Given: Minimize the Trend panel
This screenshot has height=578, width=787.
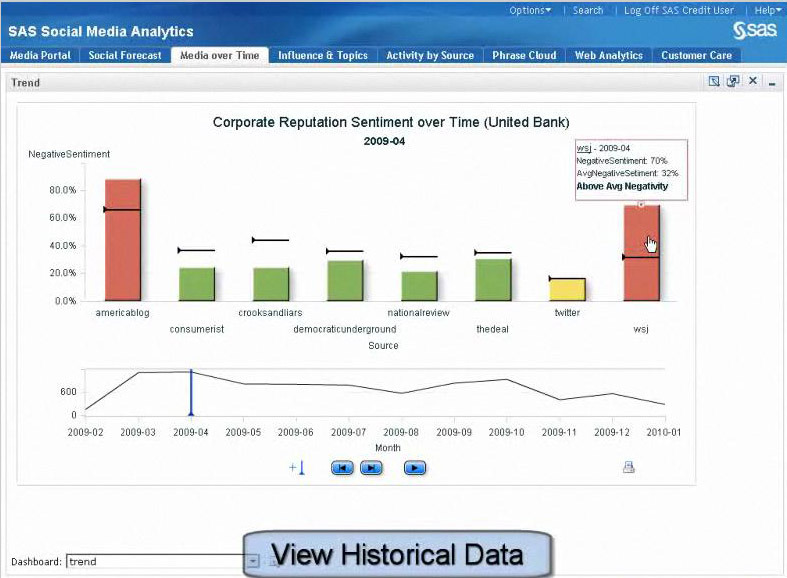Looking at the screenshot, I should pyautogui.click(x=772, y=84).
